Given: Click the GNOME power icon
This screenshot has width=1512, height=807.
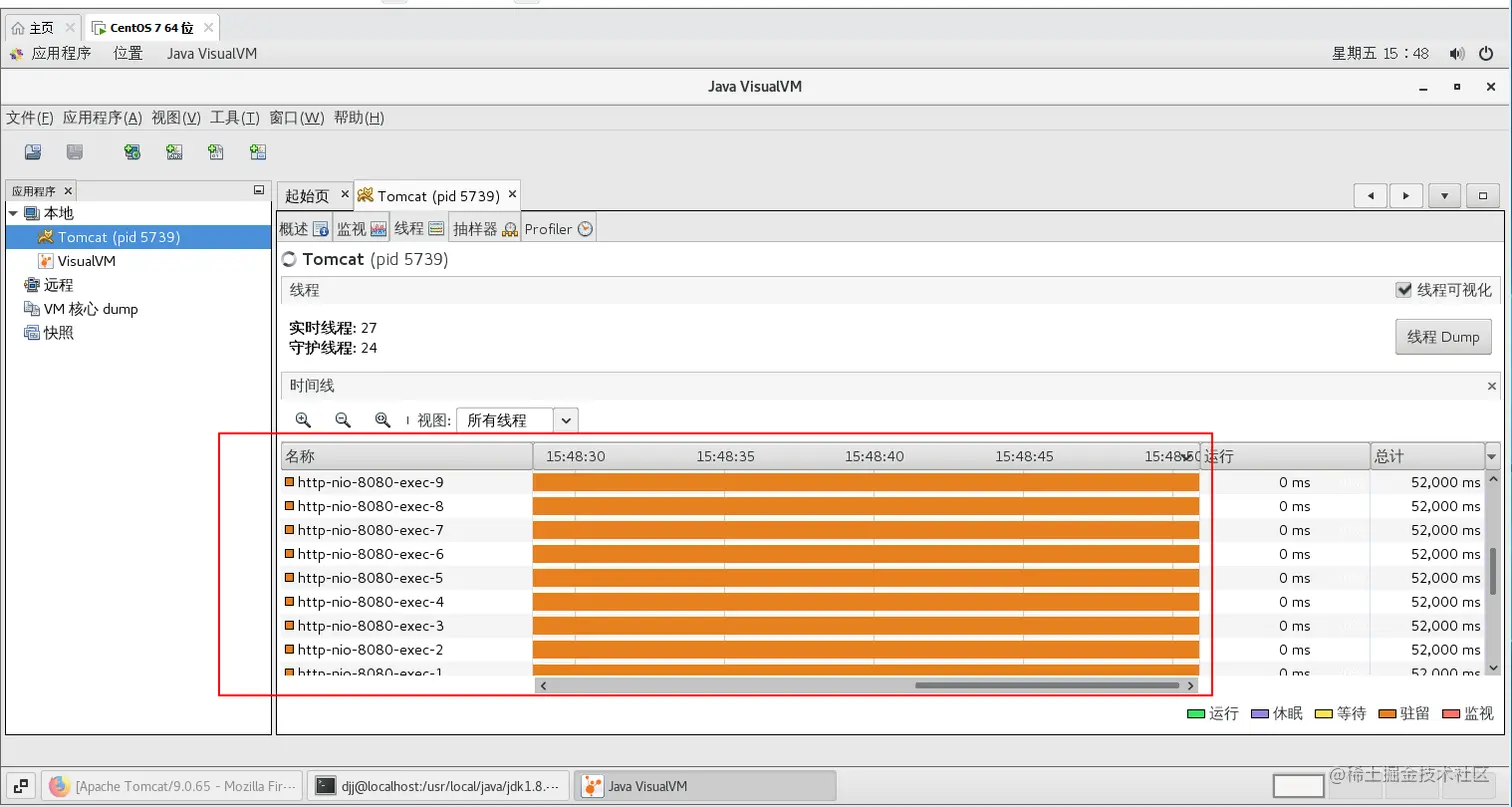Looking at the screenshot, I should tap(1486, 54).
